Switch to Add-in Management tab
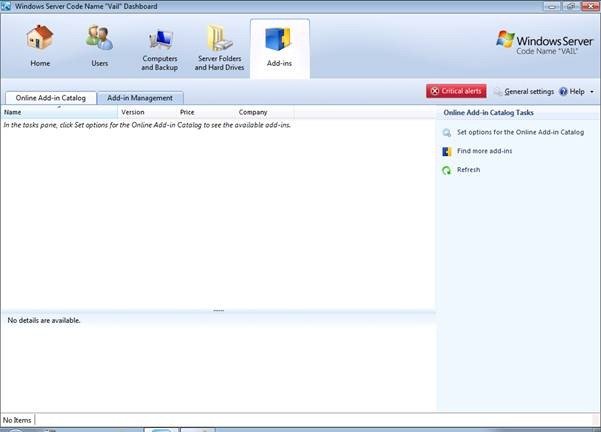 (140, 98)
